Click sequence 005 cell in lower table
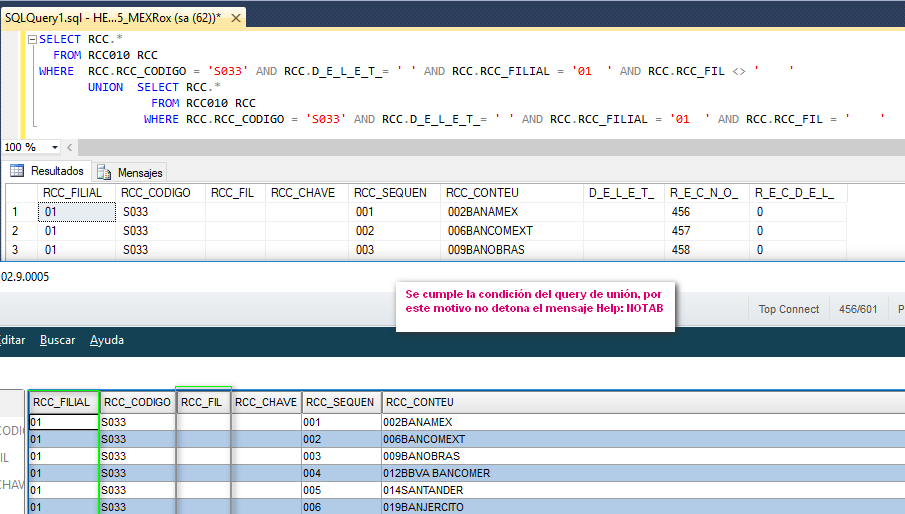Viewport: 905px width, 514px height. [x=341, y=490]
